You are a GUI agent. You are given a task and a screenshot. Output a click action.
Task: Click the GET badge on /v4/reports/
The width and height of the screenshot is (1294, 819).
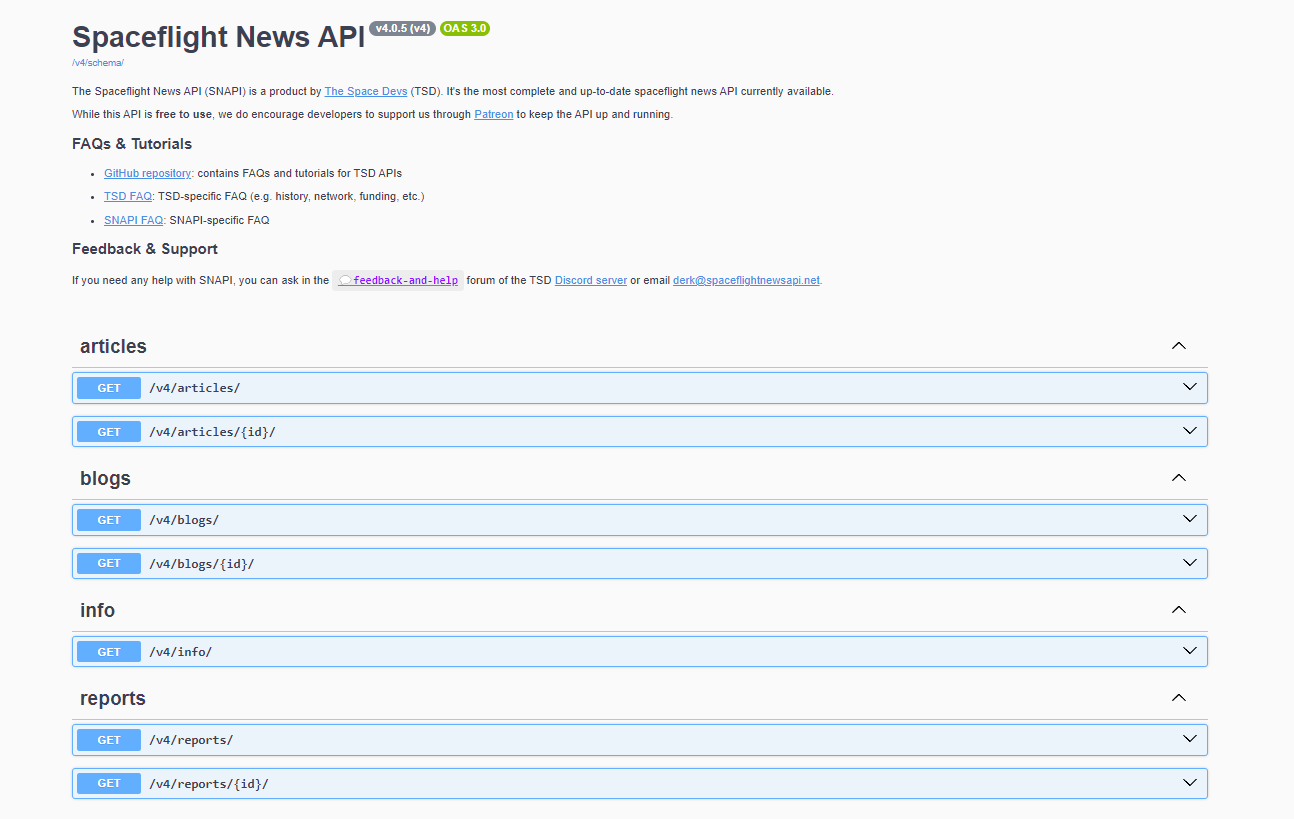tap(108, 739)
